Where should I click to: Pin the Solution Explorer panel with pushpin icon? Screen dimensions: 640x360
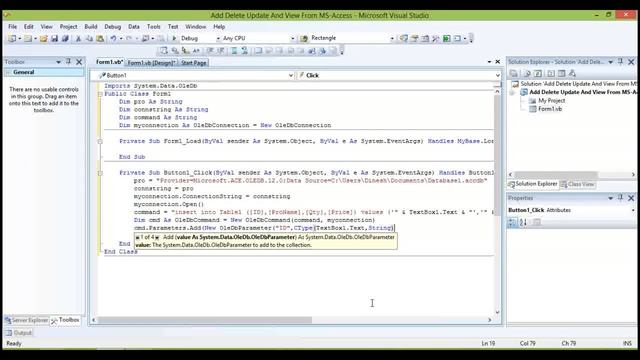point(620,62)
